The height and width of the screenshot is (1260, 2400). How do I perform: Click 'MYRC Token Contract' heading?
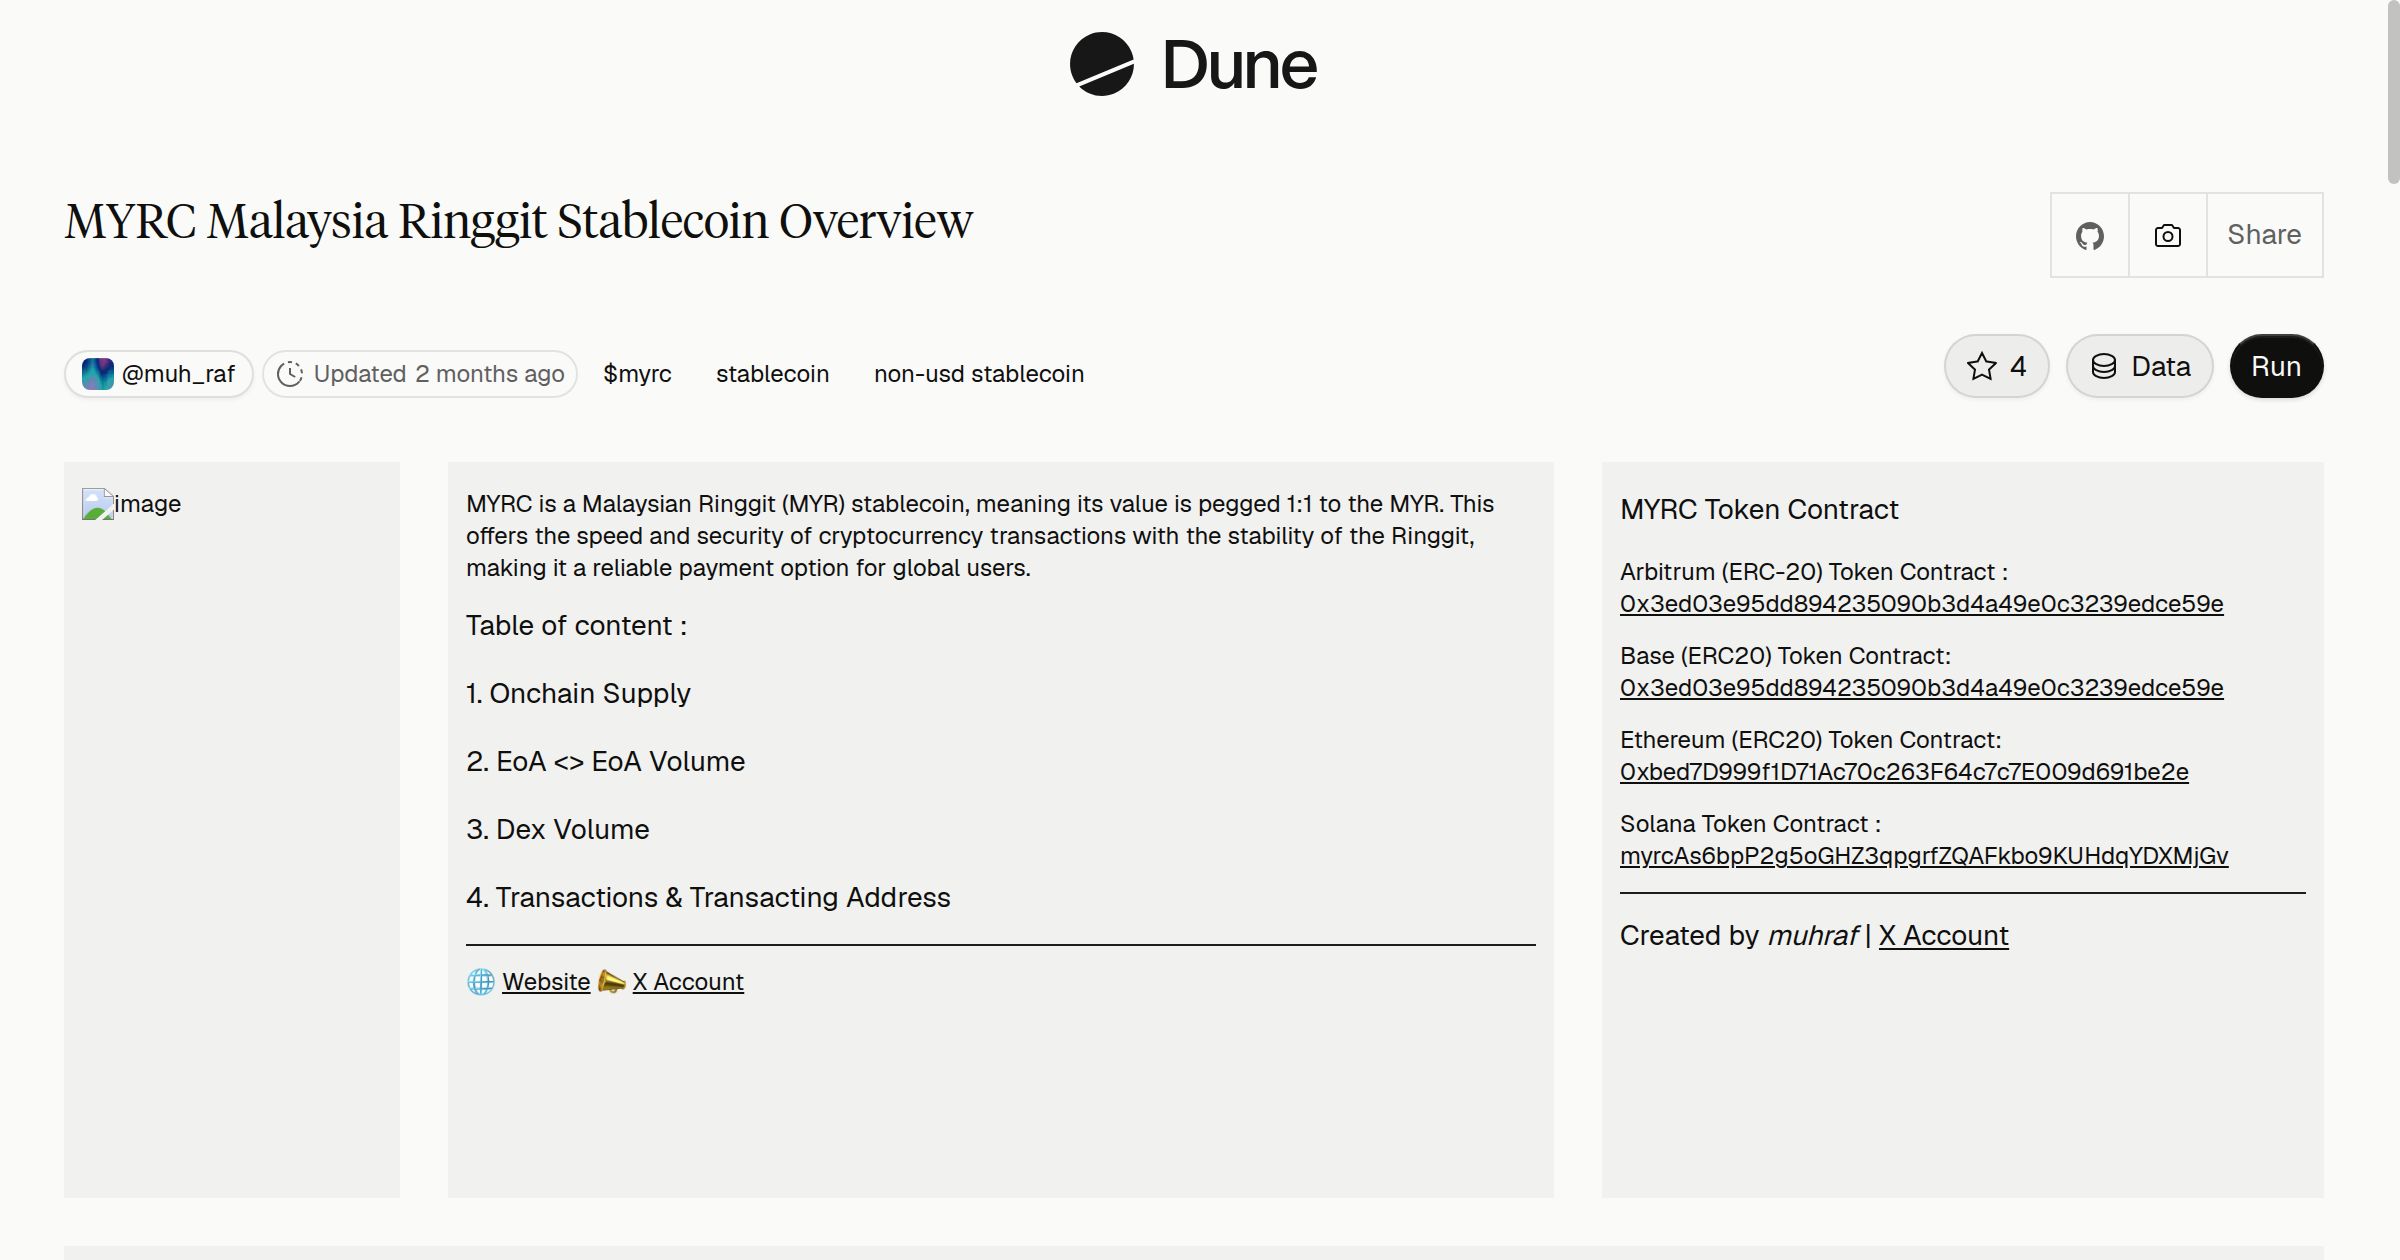click(1759, 510)
